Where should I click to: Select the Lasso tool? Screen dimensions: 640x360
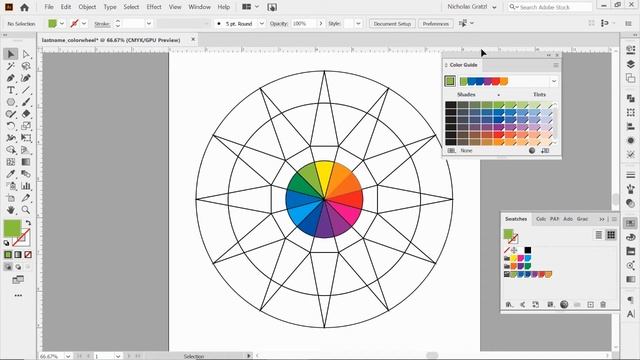pos(26,66)
